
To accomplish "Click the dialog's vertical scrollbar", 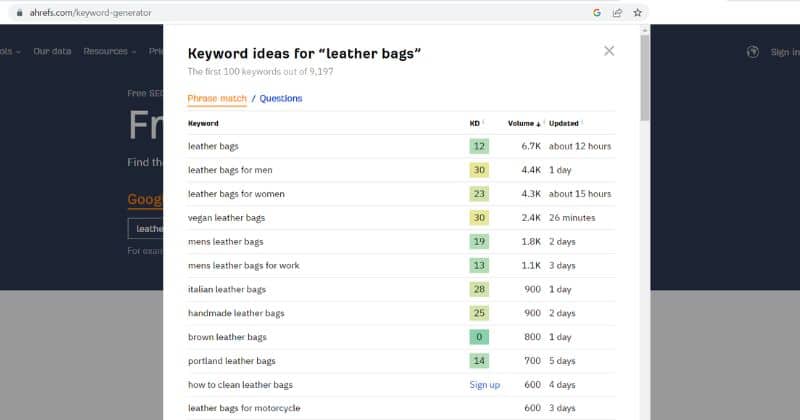I will pyautogui.click(x=645, y=77).
